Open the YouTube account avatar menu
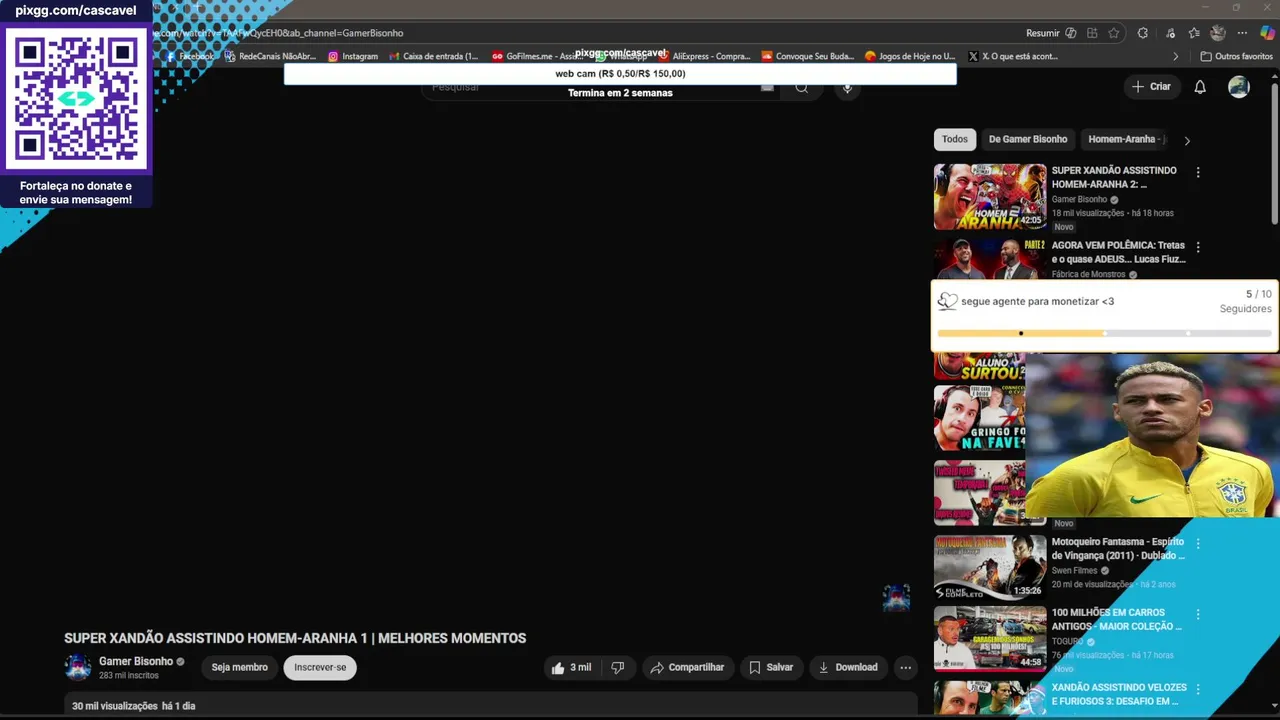Screen dimensions: 1280x720 [x=1239, y=87]
